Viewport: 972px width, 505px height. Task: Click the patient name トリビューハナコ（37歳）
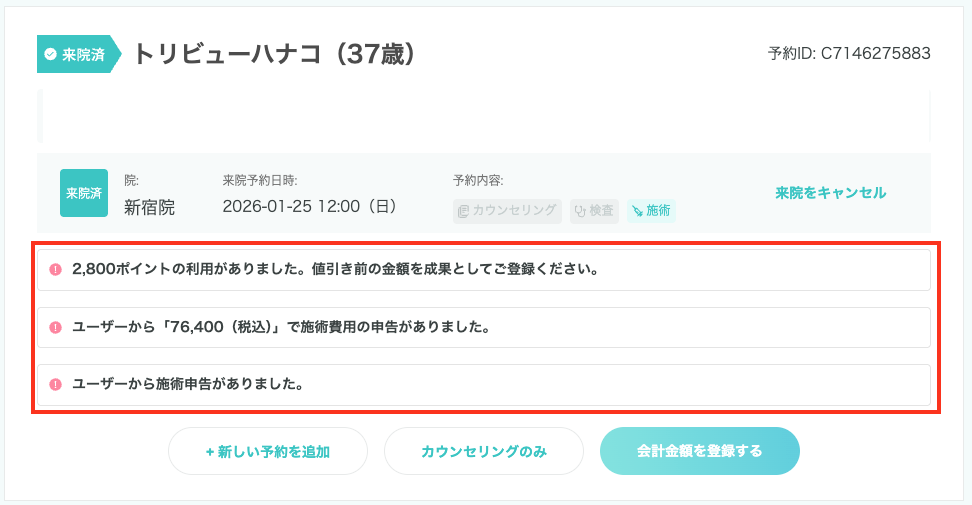[x=274, y=54]
